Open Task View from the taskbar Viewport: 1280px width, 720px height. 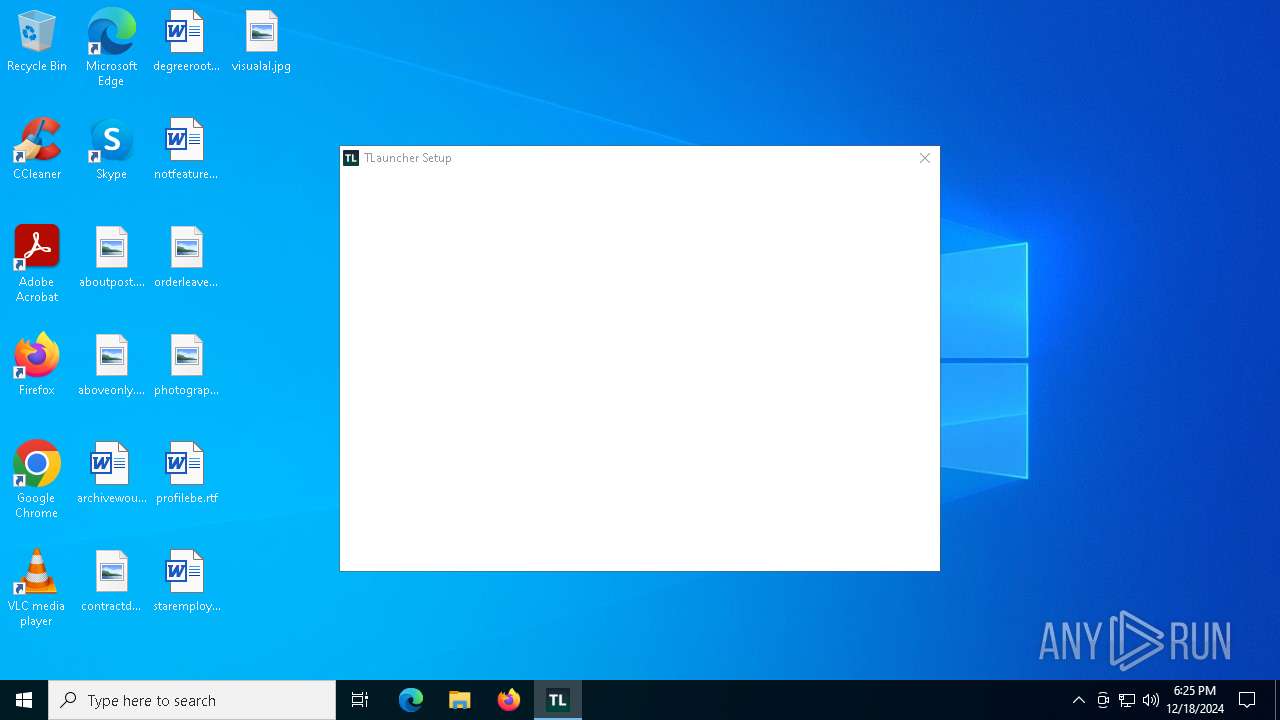360,700
